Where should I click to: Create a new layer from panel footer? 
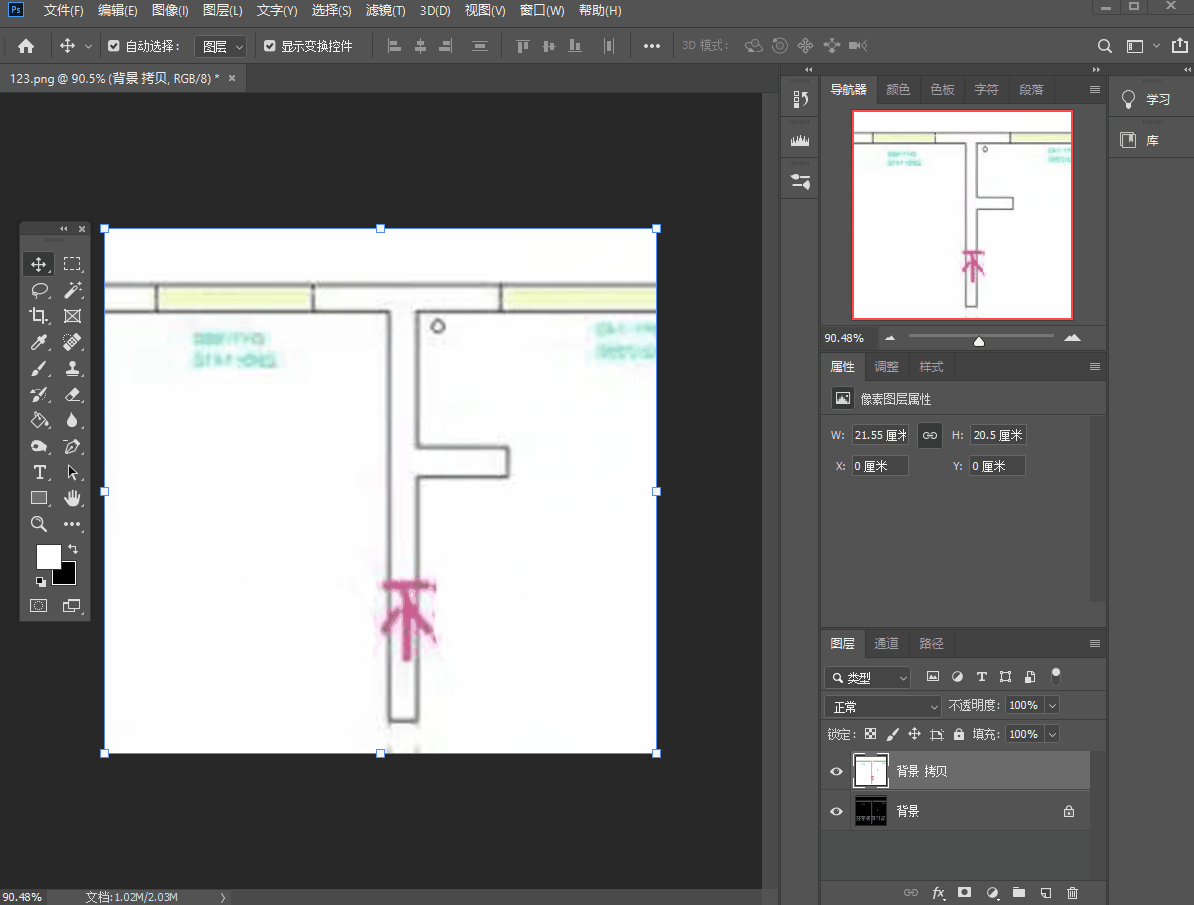(x=1046, y=893)
